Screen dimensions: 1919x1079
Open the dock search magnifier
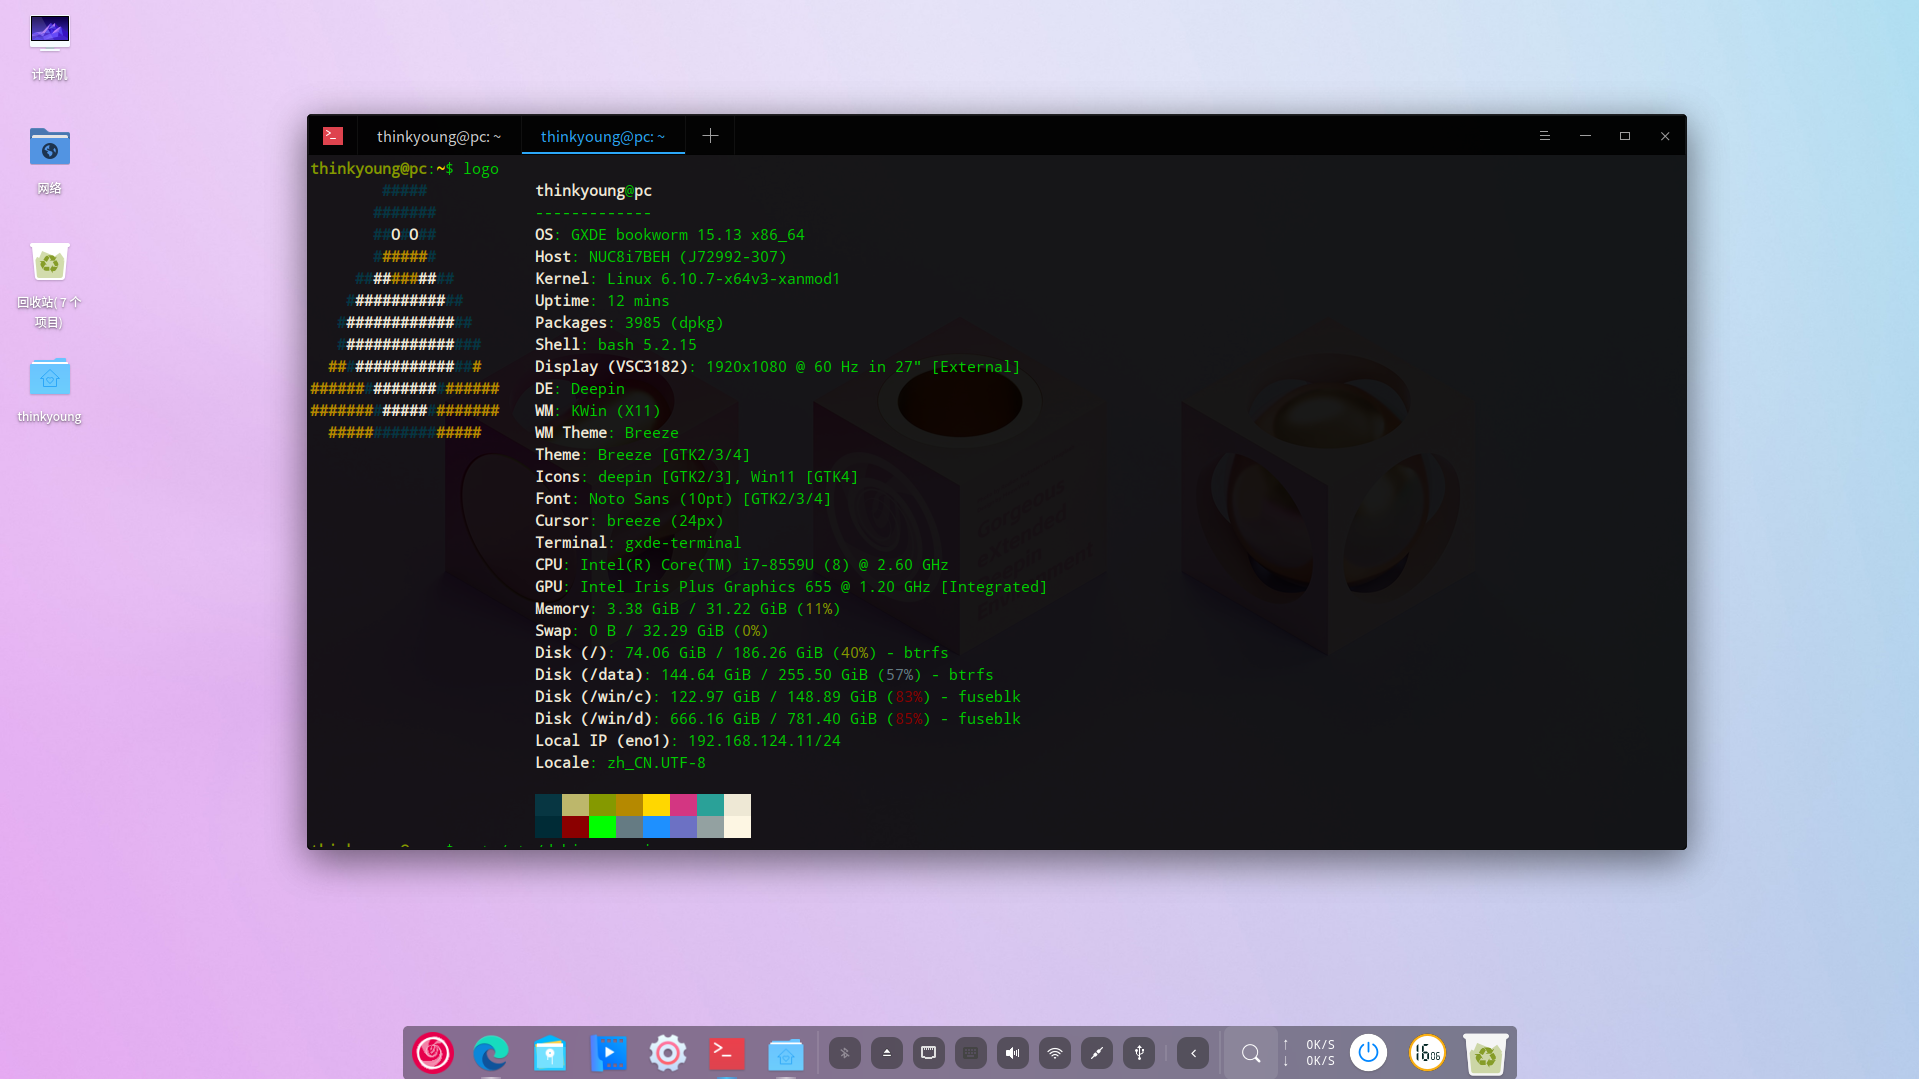1251,1053
